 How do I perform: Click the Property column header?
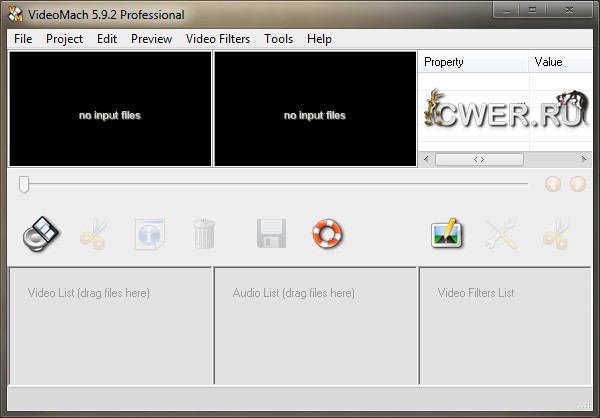[x=472, y=62]
